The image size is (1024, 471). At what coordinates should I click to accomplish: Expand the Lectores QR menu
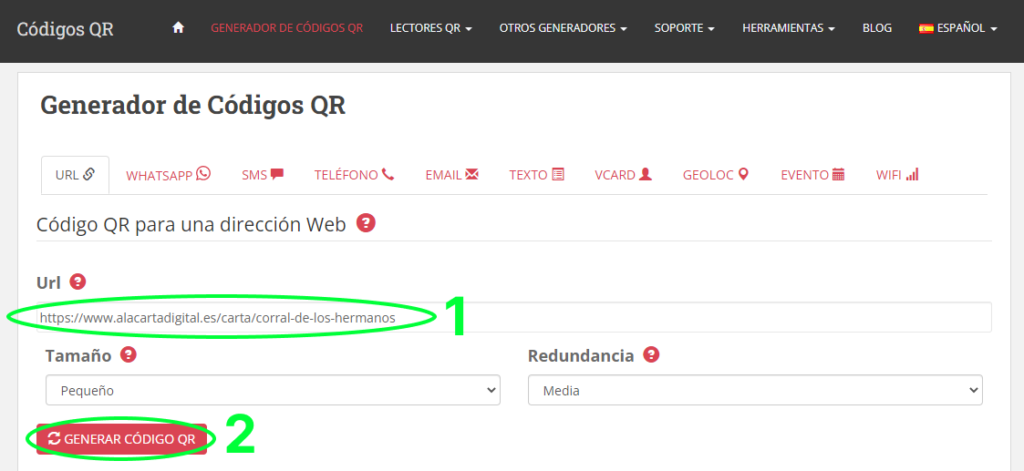click(431, 28)
